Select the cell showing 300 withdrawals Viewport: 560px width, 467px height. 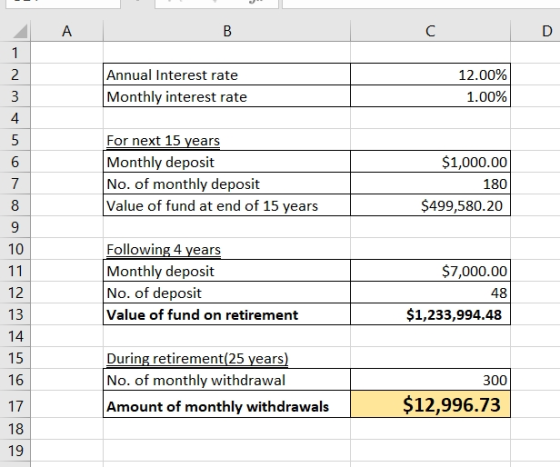[x=430, y=380]
